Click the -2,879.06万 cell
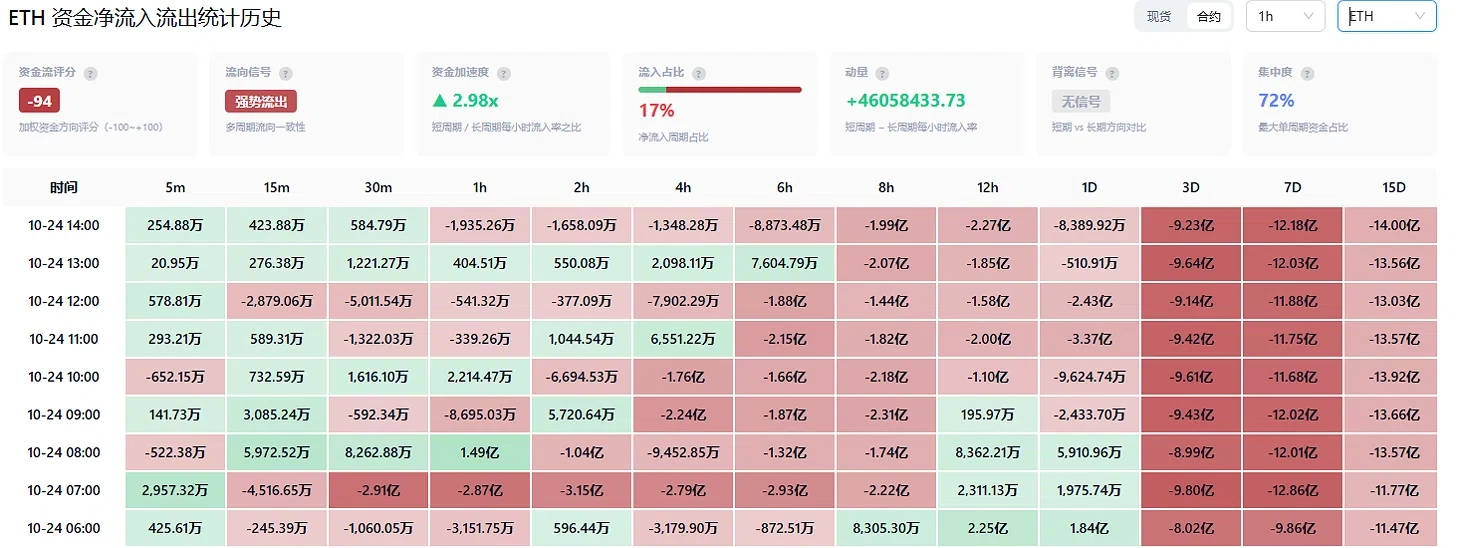Image resolution: width=1459 pixels, height=548 pixels. click(277, 301)
